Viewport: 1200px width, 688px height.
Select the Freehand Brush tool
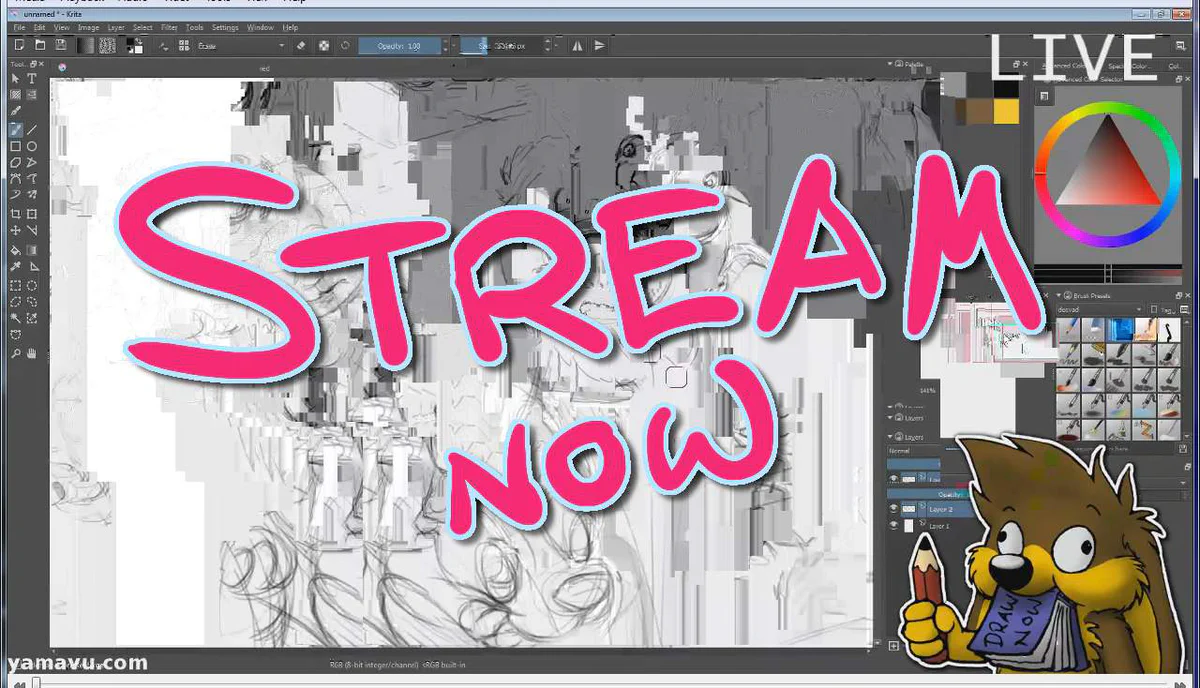pos(16,130)
